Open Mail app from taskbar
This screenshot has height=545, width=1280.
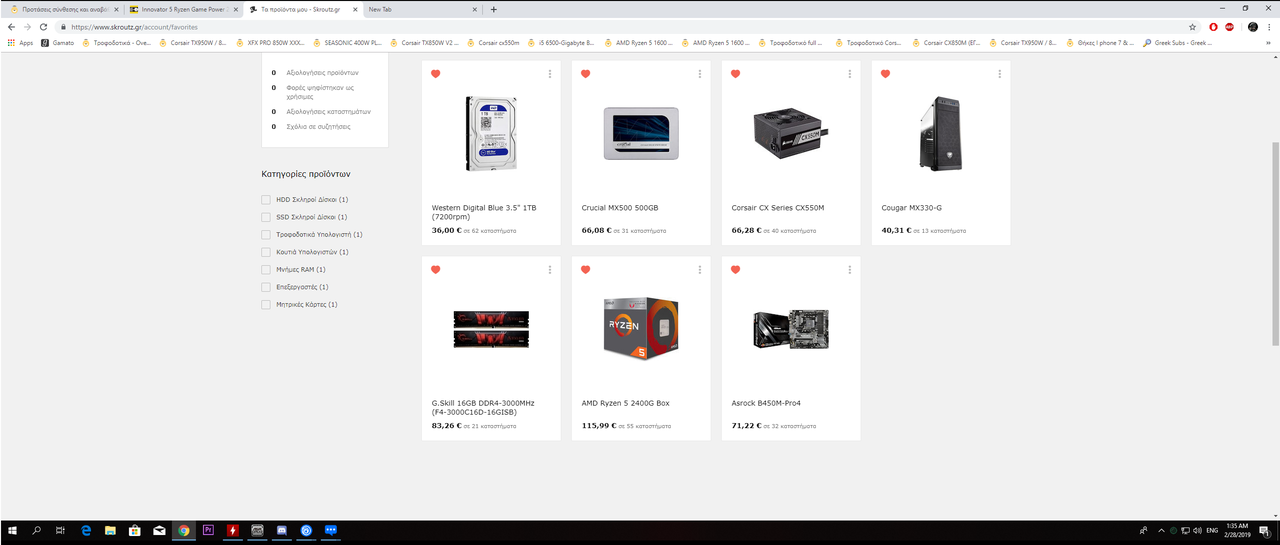point(159,530)
